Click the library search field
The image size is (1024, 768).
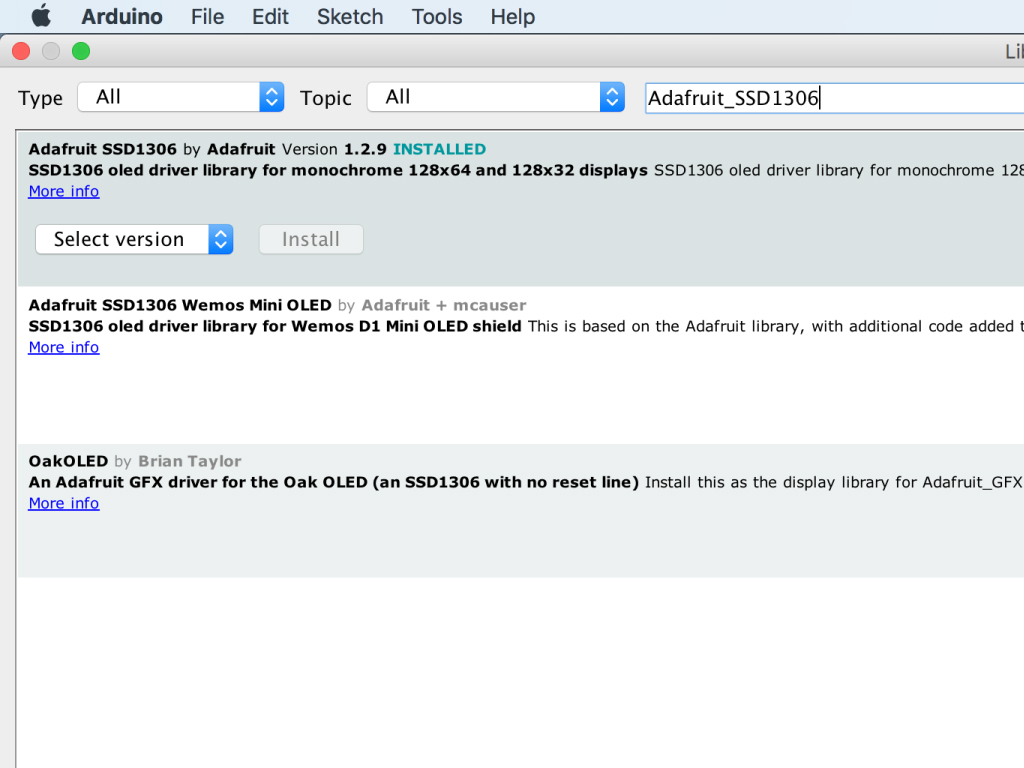coord(835,98)
